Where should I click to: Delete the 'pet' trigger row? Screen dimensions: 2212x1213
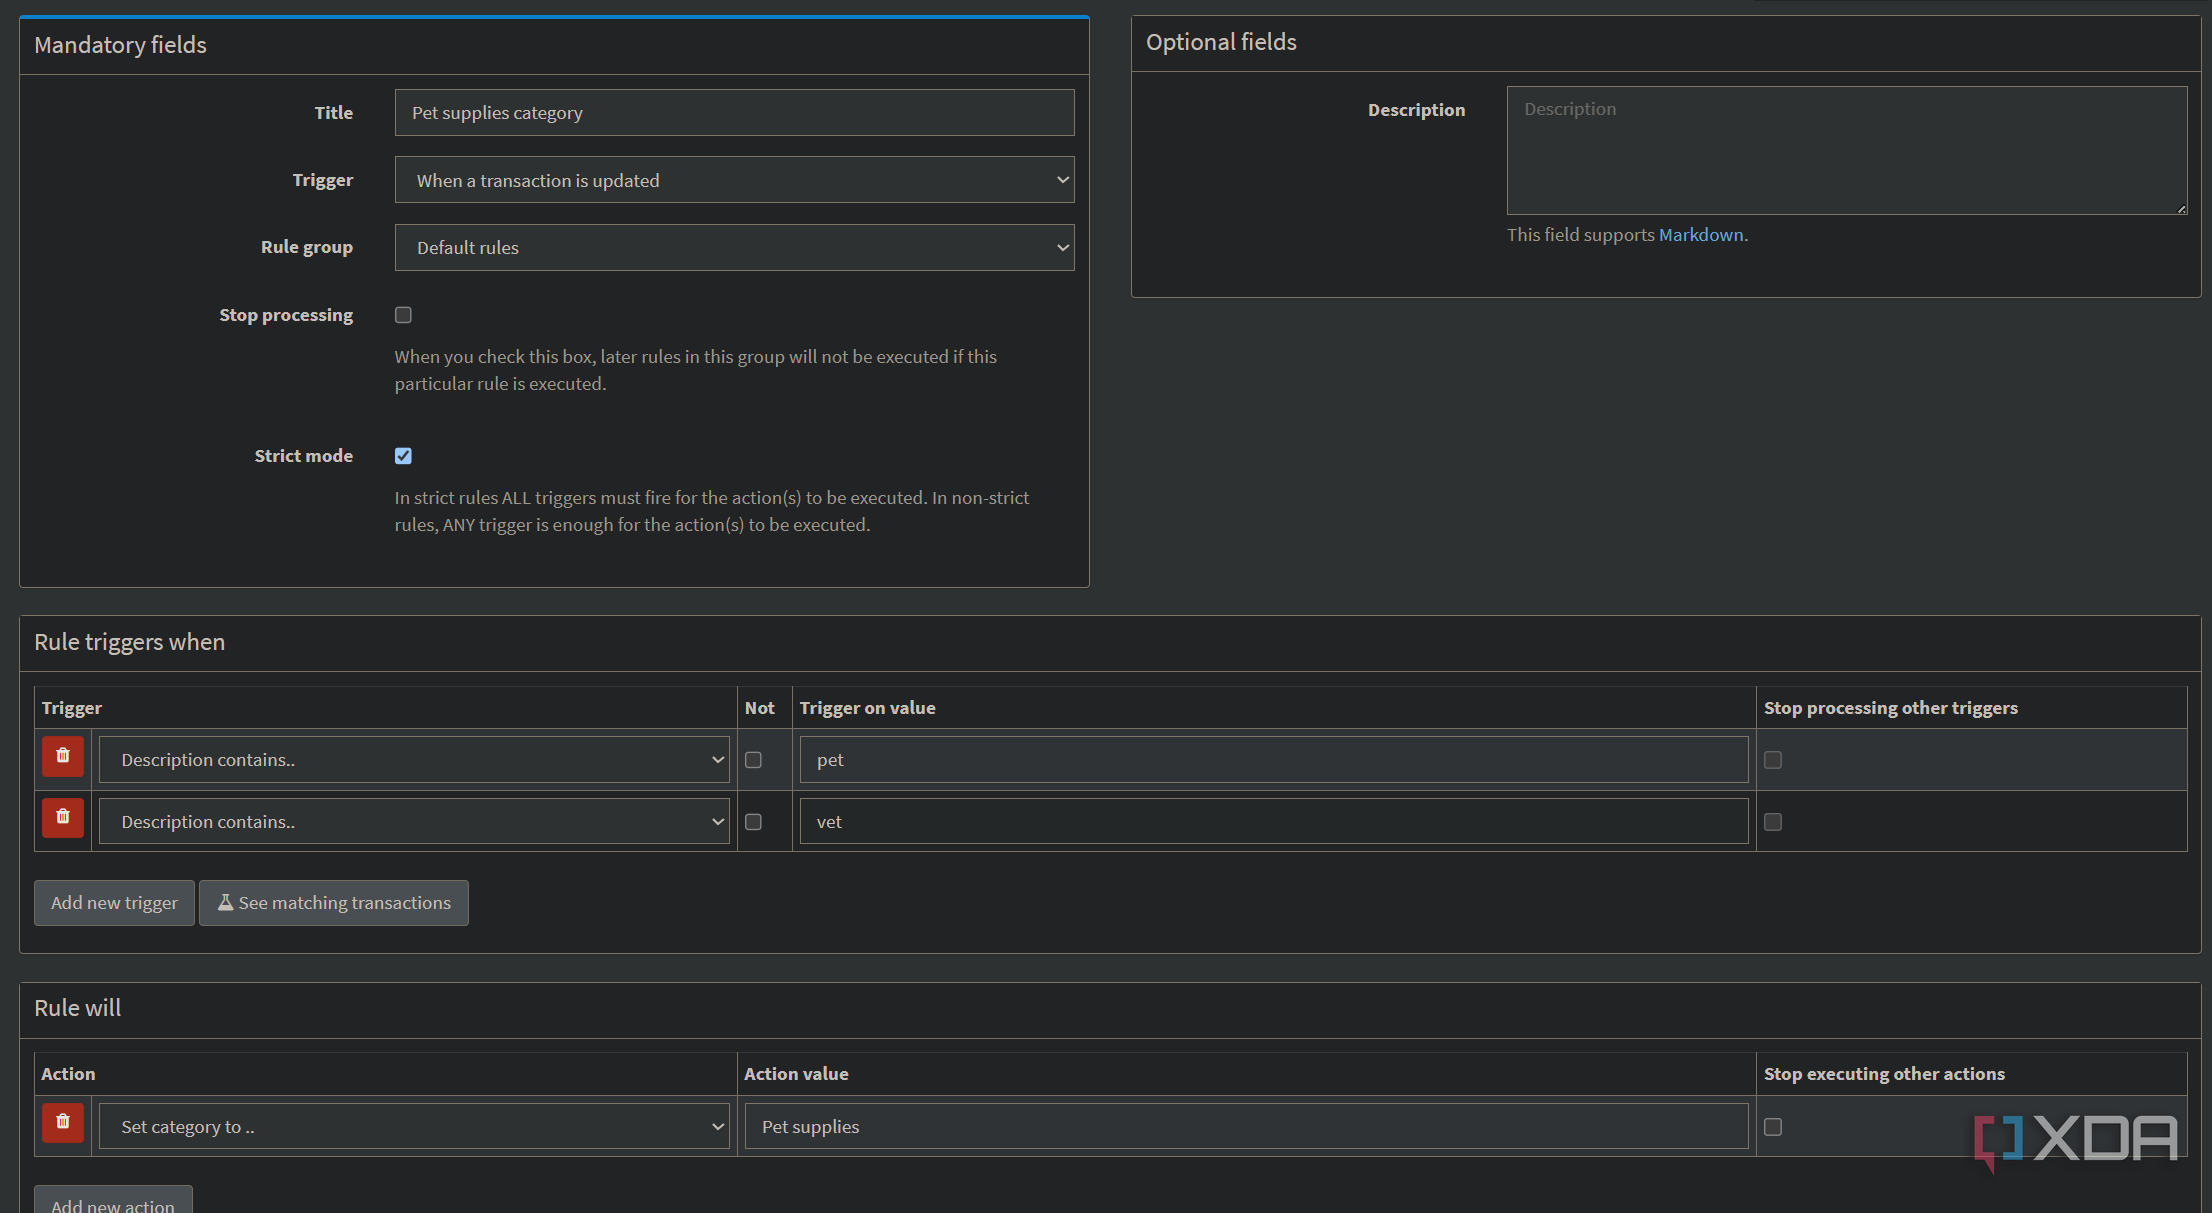pos(63,756)
